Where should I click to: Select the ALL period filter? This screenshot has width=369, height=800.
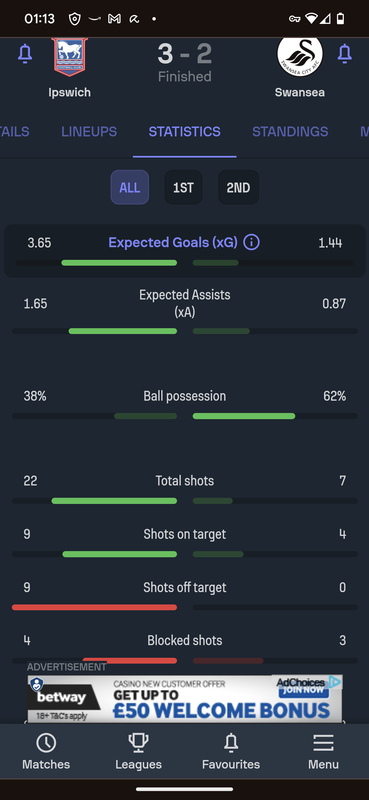pyautogui.click(x=130, y=187)
